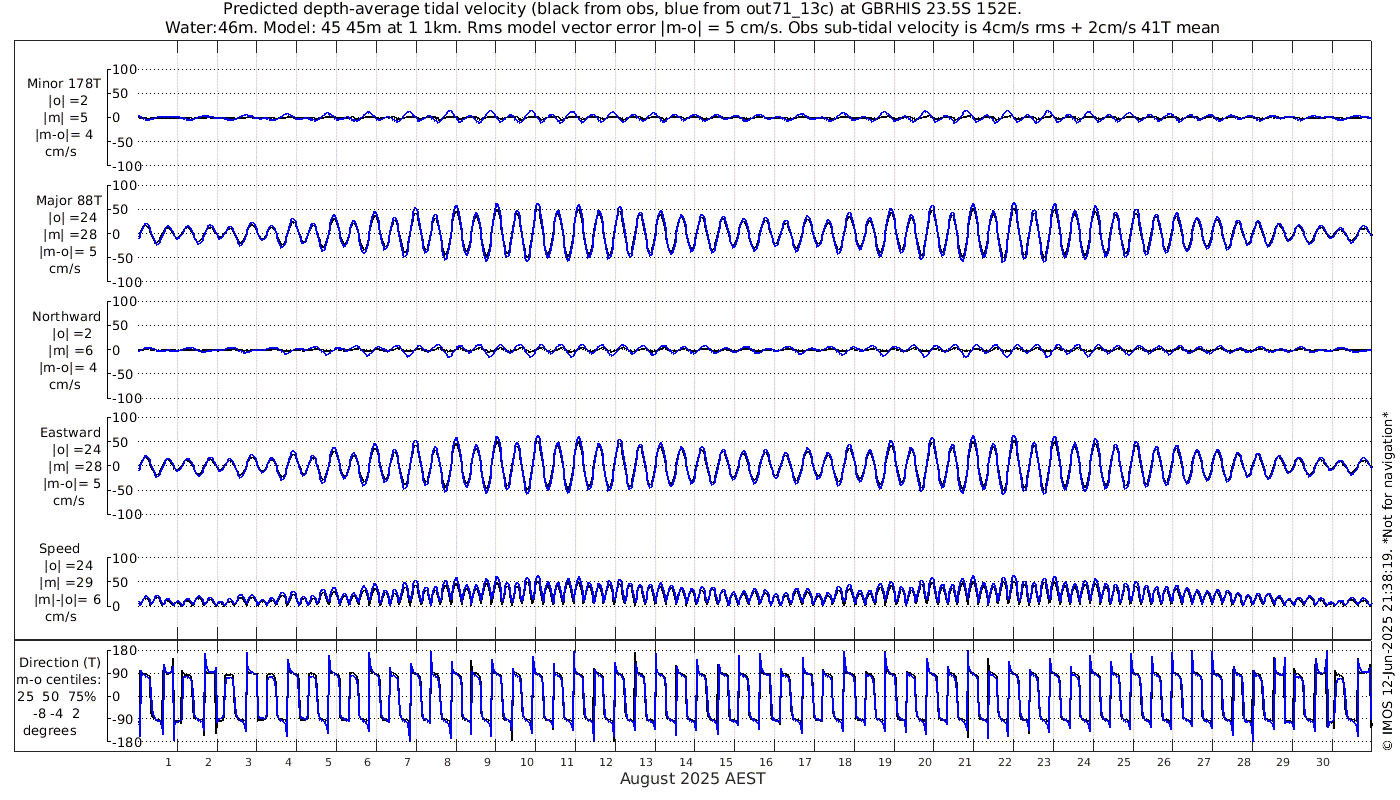Click the 'Direction (T)' panel label
Image resolution: width=1400 pixels, height=800 pixels.
60,662
